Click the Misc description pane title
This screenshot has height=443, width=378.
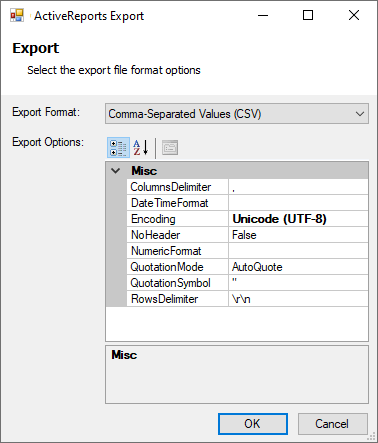[124, 355]
